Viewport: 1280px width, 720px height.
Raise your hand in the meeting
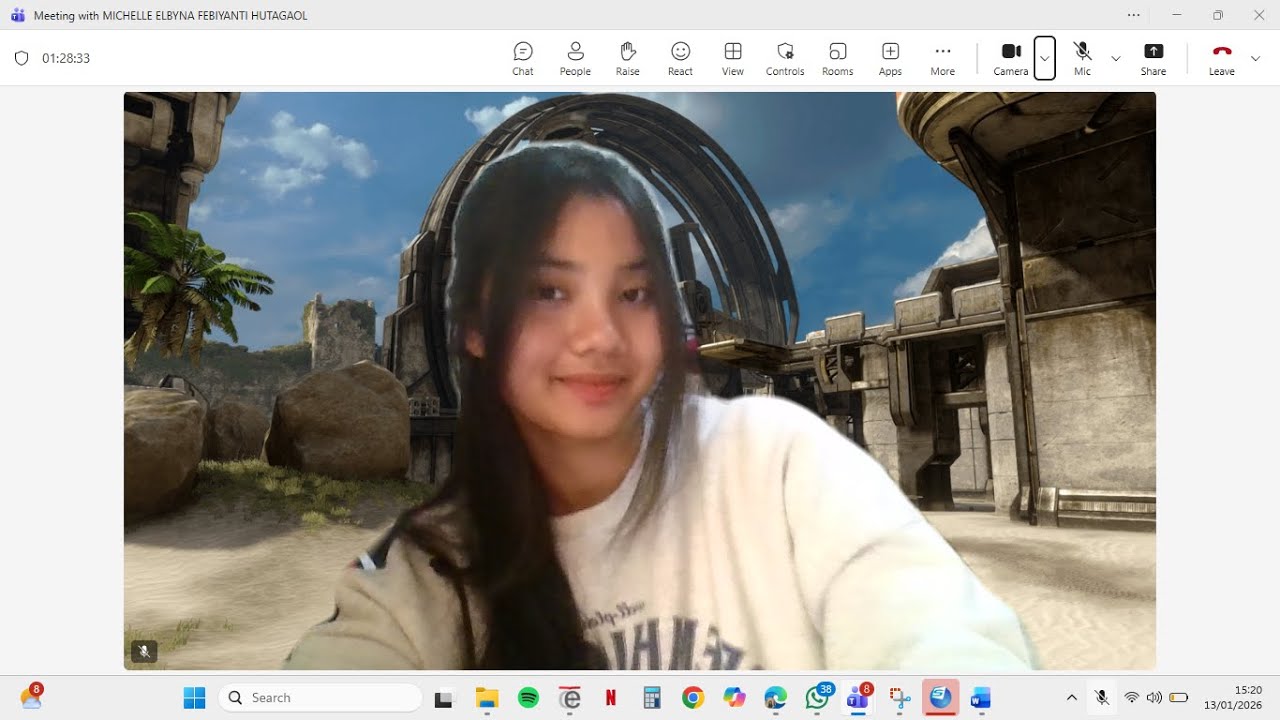tap(628, 58)
